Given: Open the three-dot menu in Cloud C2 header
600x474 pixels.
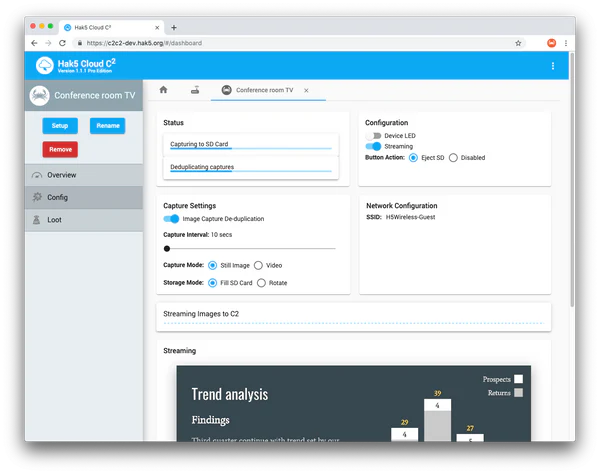Looking at the screenshot, I should click(x=553, y=66).
